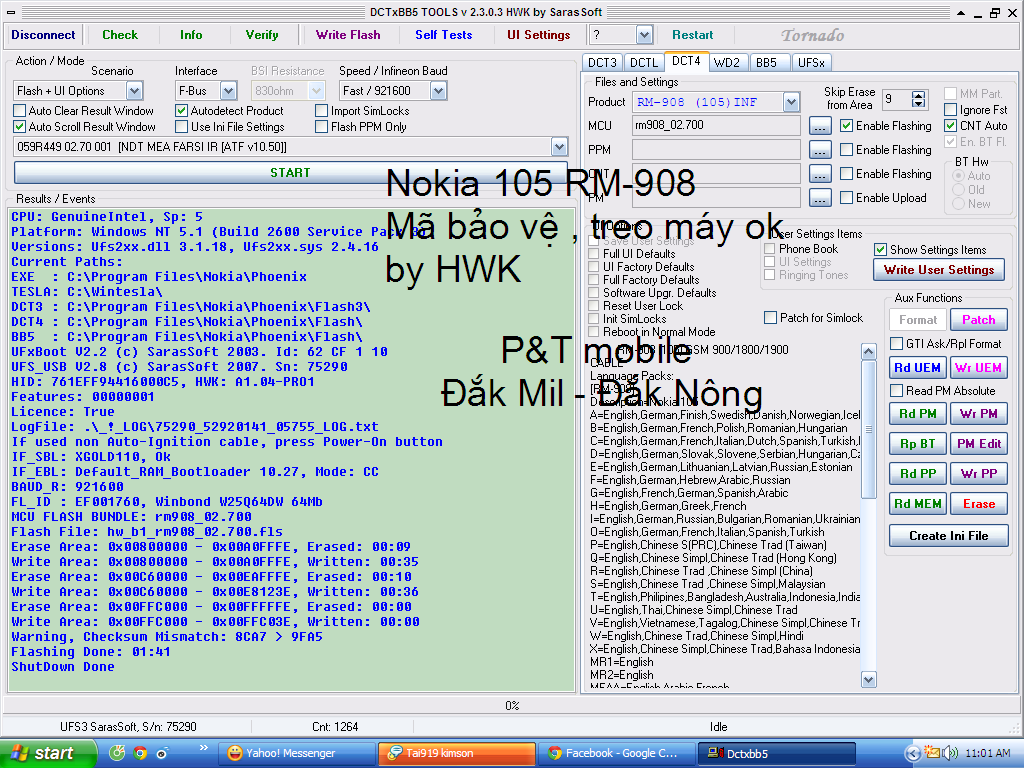The image size is (1024, 768).
Task: Switch to WD2 tab
Action: pyautogui.click(x=726, y=63)
